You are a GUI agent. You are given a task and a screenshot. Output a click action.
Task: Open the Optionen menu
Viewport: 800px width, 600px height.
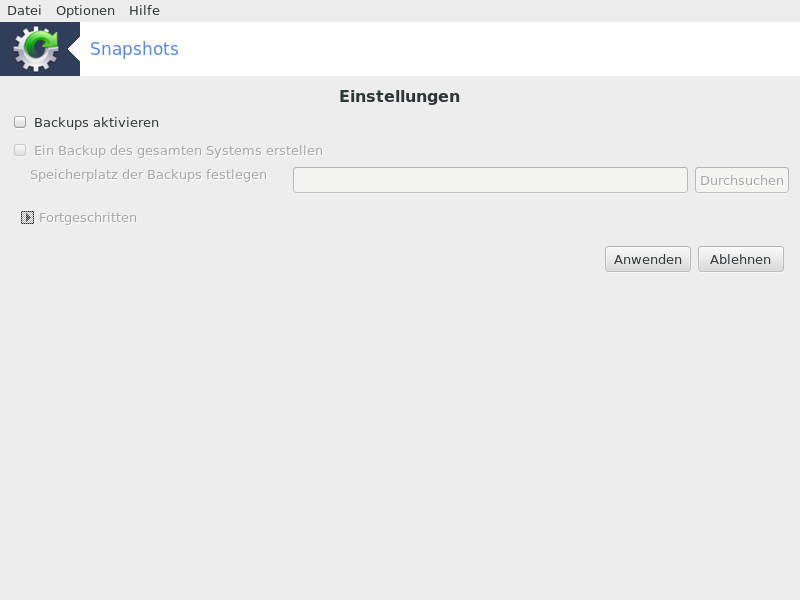click(85, 11)
